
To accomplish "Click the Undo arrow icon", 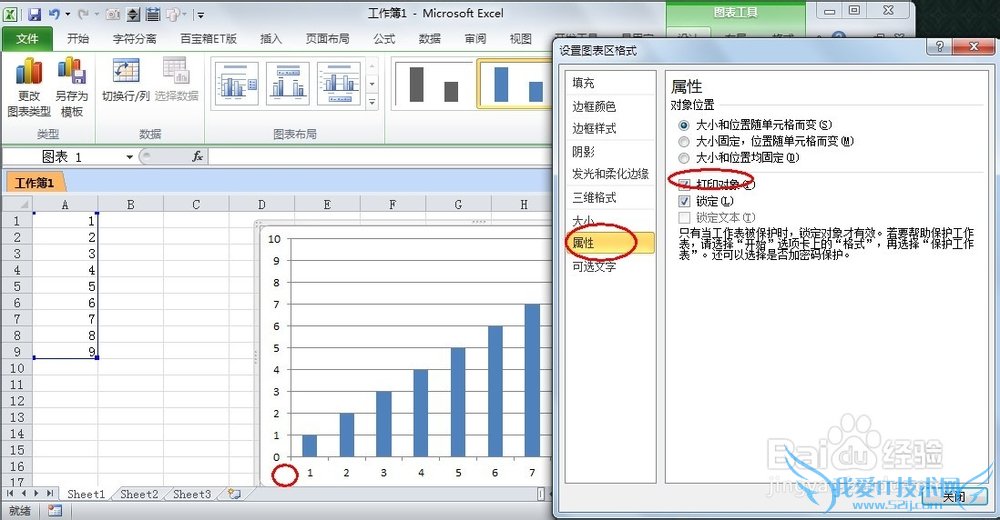I will point(54,14).
